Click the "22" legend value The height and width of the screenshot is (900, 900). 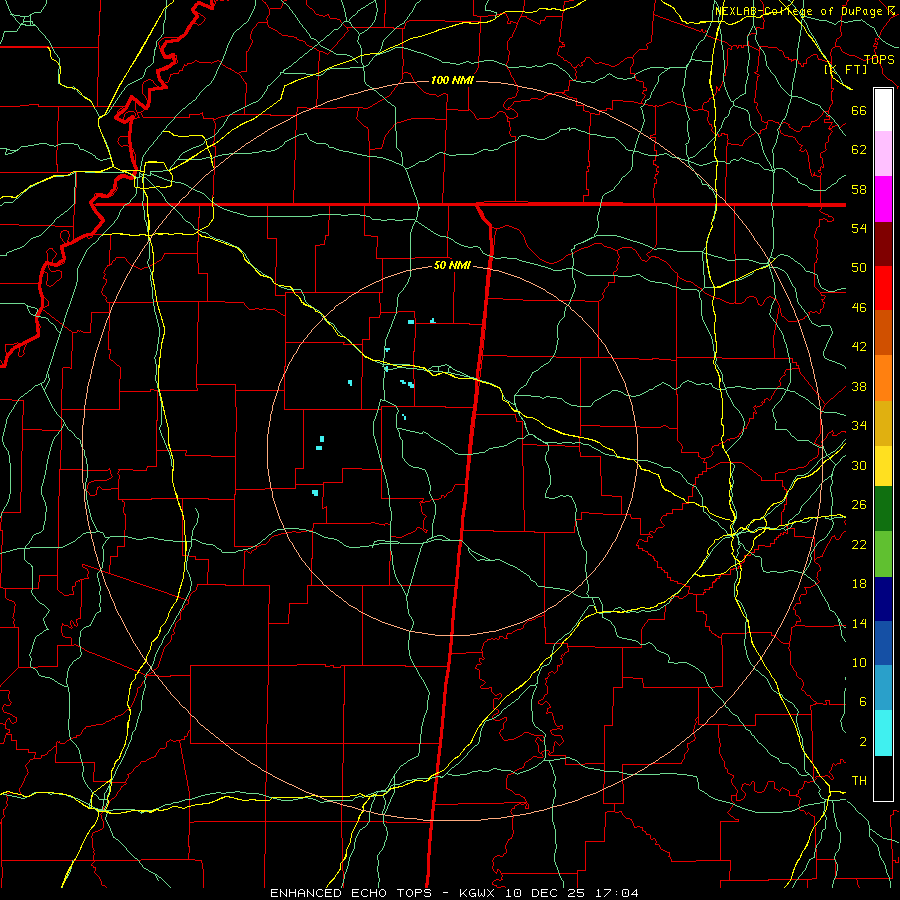pyautogui.click(x=859, y=544)
